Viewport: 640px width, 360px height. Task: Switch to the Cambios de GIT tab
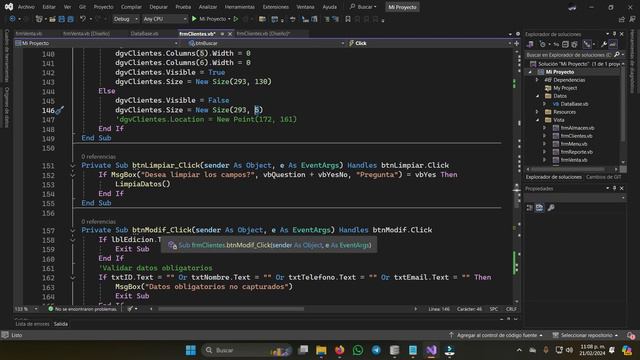coord(604,177)
